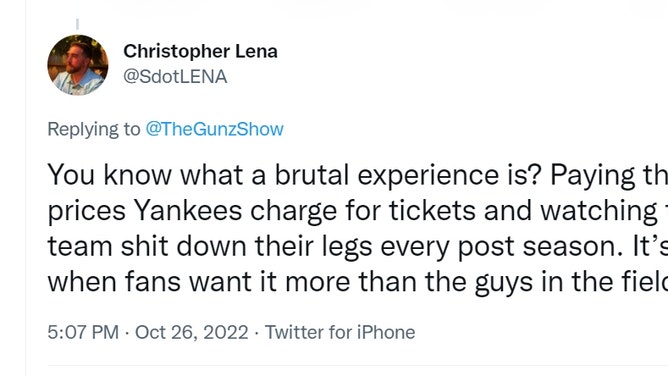Click the 5:07 PM timestamp
668x376 pixels.
tap(83, 333)
